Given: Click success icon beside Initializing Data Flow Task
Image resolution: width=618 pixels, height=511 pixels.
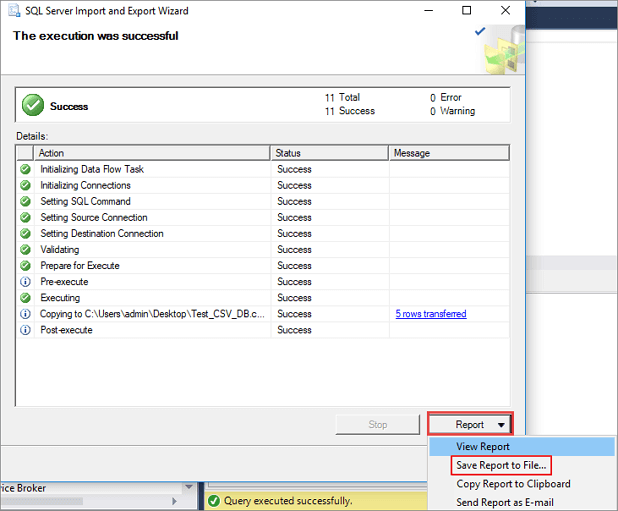Looking at the screenshot, I should pos(25,169).
